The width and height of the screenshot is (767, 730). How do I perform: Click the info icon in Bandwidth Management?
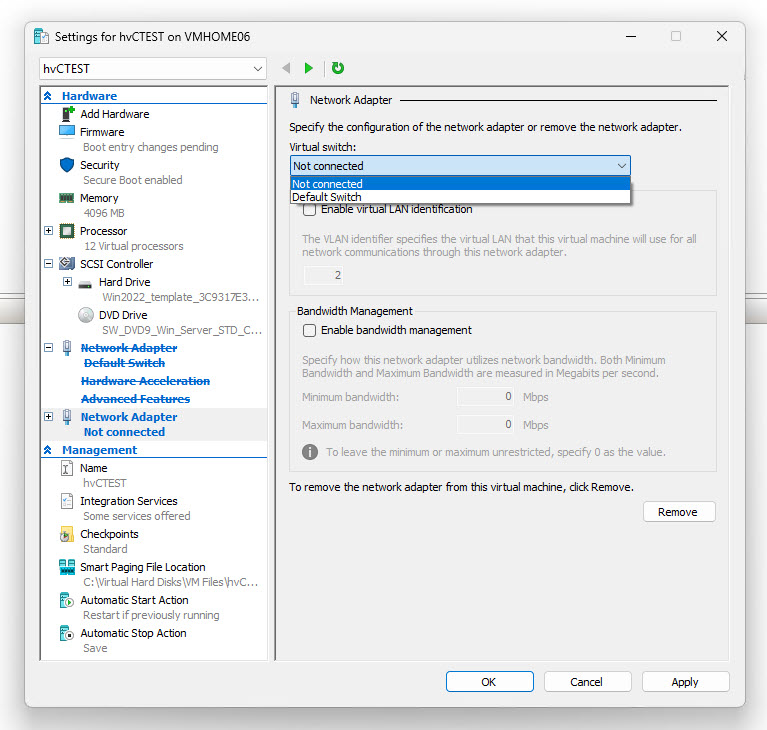click(310, 452)
